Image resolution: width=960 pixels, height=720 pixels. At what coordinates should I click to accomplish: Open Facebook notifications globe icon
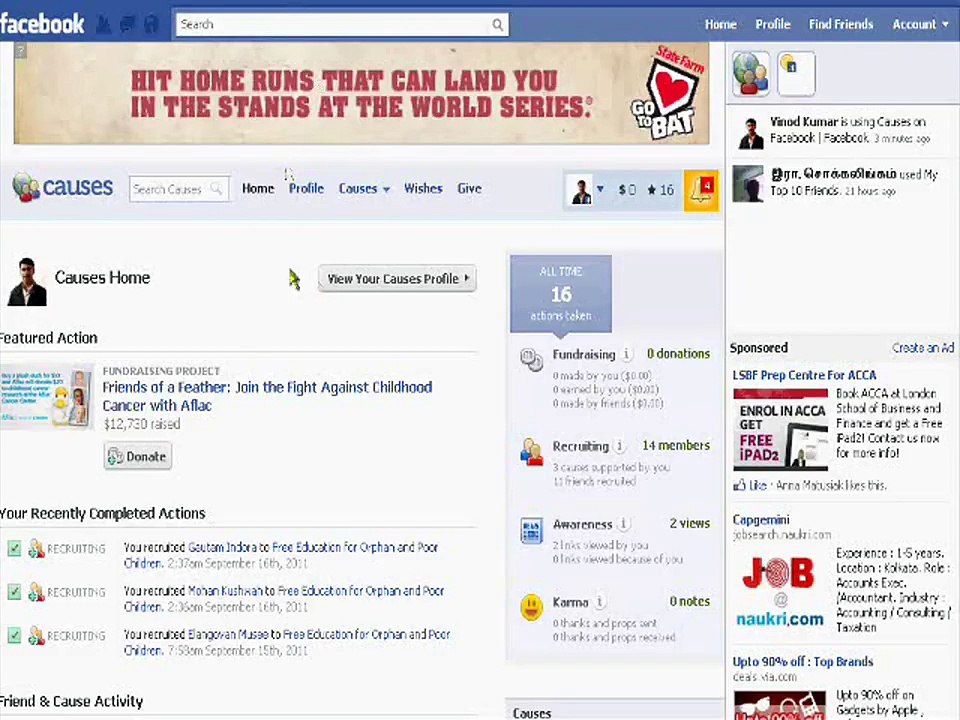(151, 24)
